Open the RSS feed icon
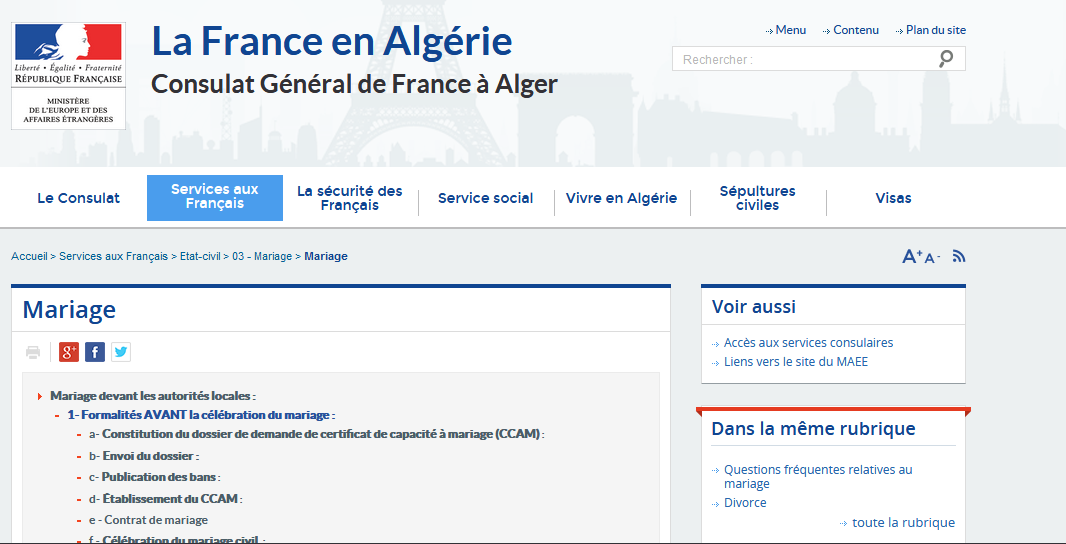Viewport: 1066px width, 544px height. click(x=959, y=256)
